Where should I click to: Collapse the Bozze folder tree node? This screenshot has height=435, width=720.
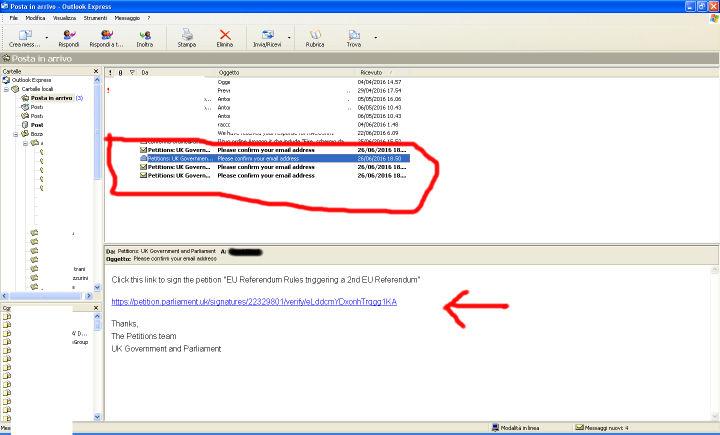coord(16,134)
